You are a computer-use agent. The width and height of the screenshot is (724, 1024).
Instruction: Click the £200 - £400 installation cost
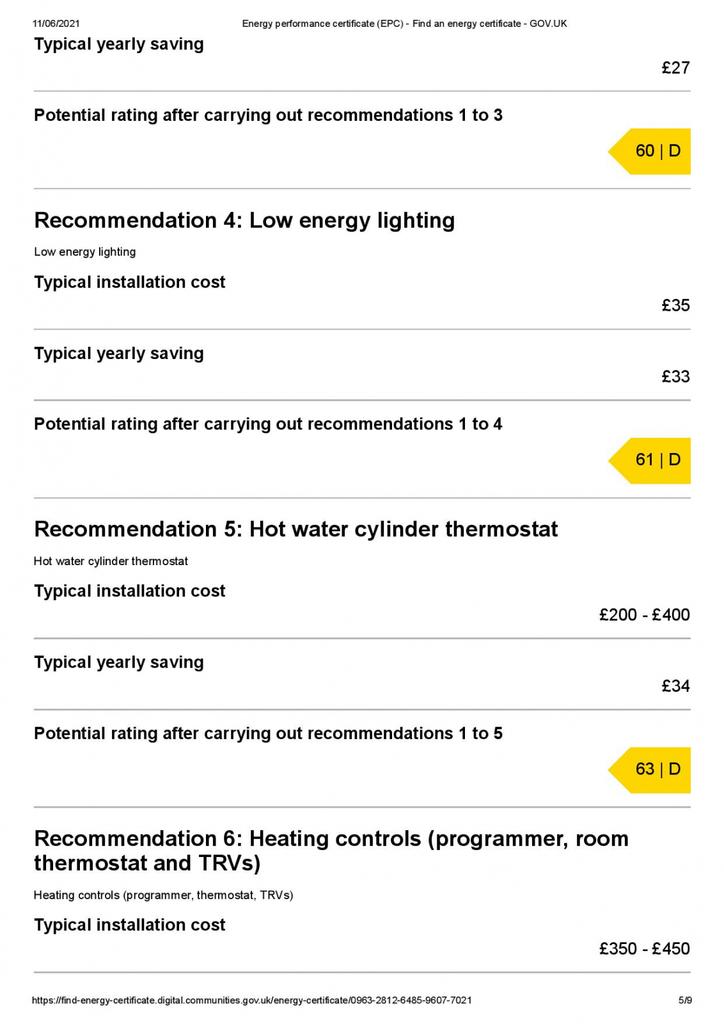tap(644, 615)
